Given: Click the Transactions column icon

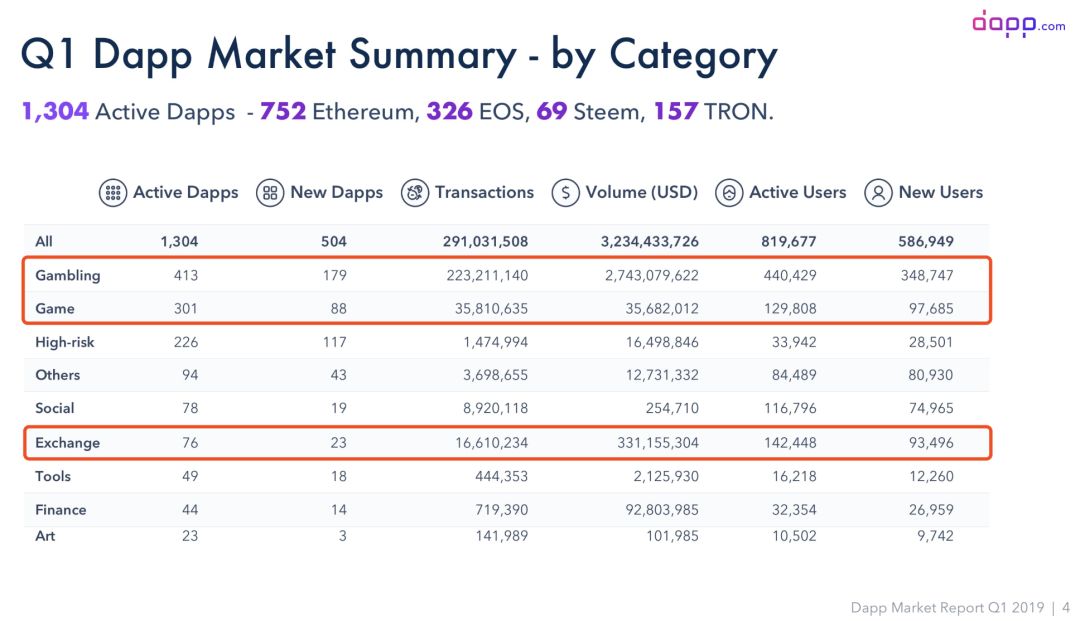Looking at the screenshot, I should (x=415, y=193).
